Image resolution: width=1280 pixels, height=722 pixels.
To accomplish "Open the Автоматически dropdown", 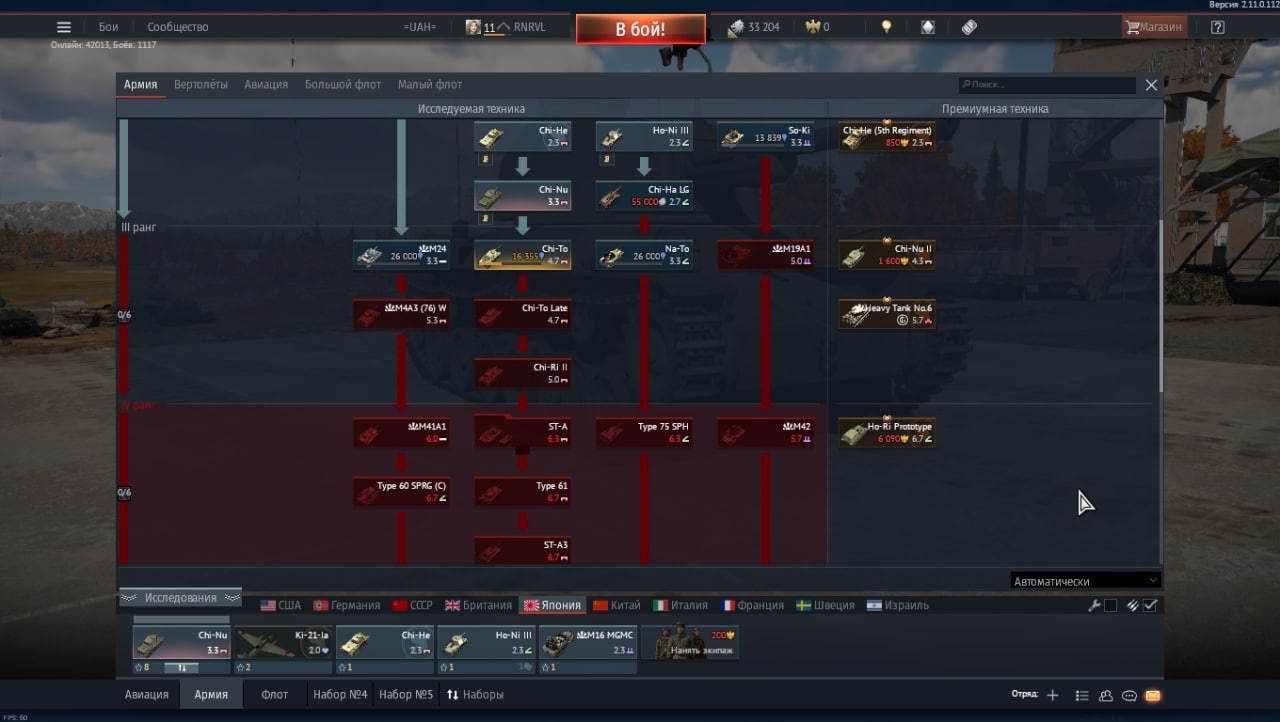I will pos(1085,581).
